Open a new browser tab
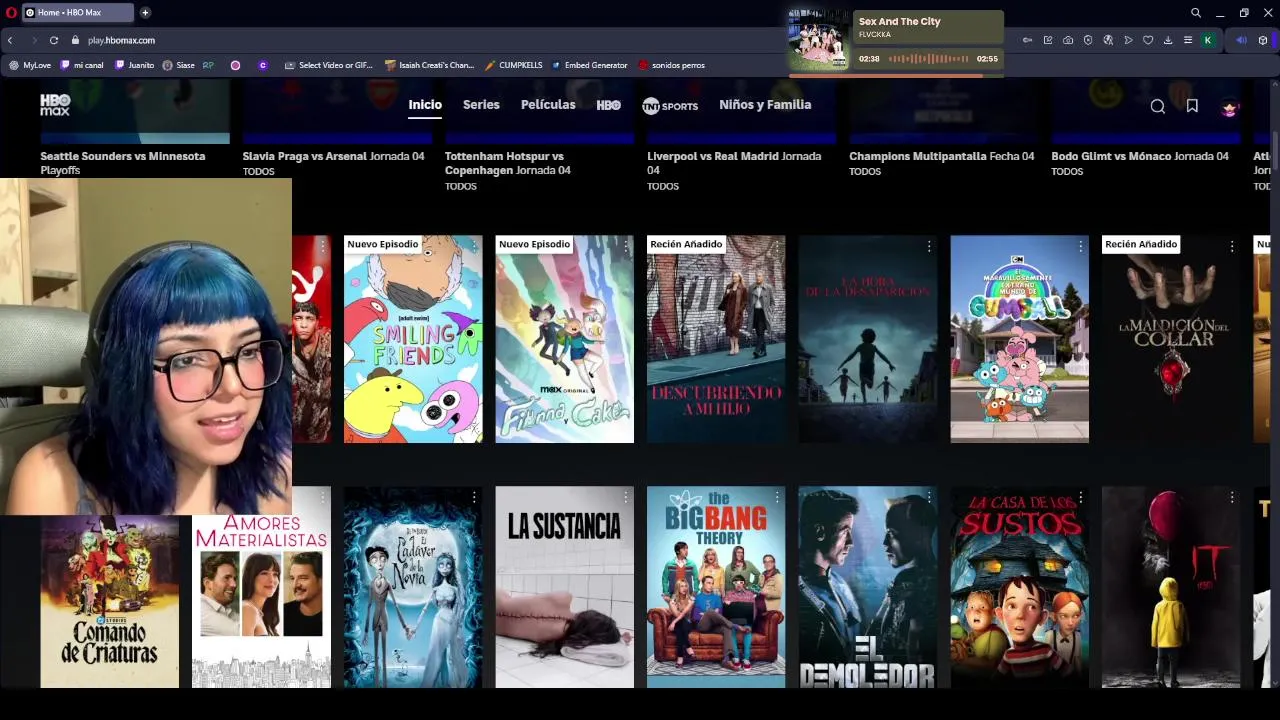The width and height of the screenshot is (1280, 720). tap(145, 13)
